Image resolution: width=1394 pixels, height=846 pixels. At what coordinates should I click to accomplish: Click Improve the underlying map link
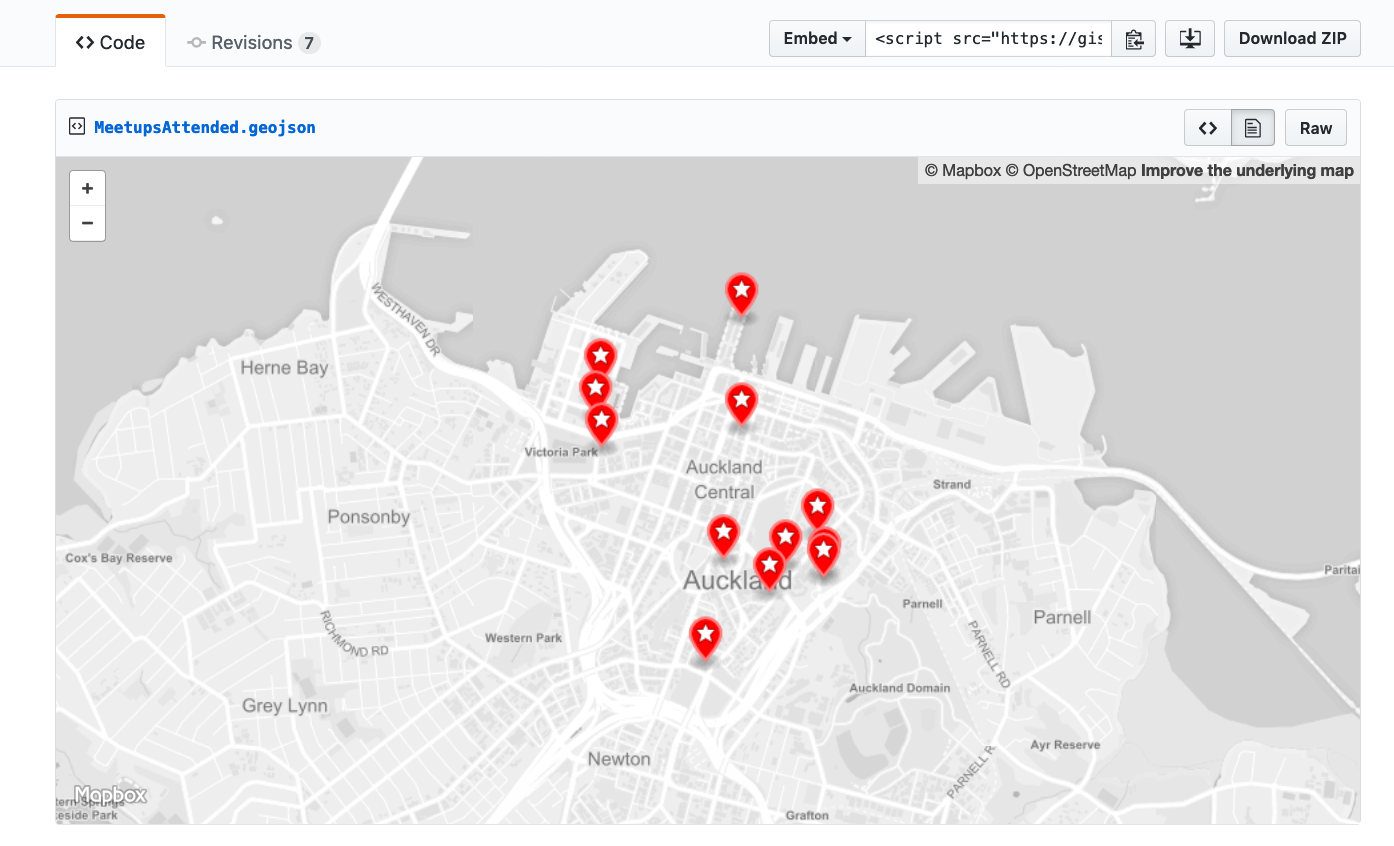1247,170
